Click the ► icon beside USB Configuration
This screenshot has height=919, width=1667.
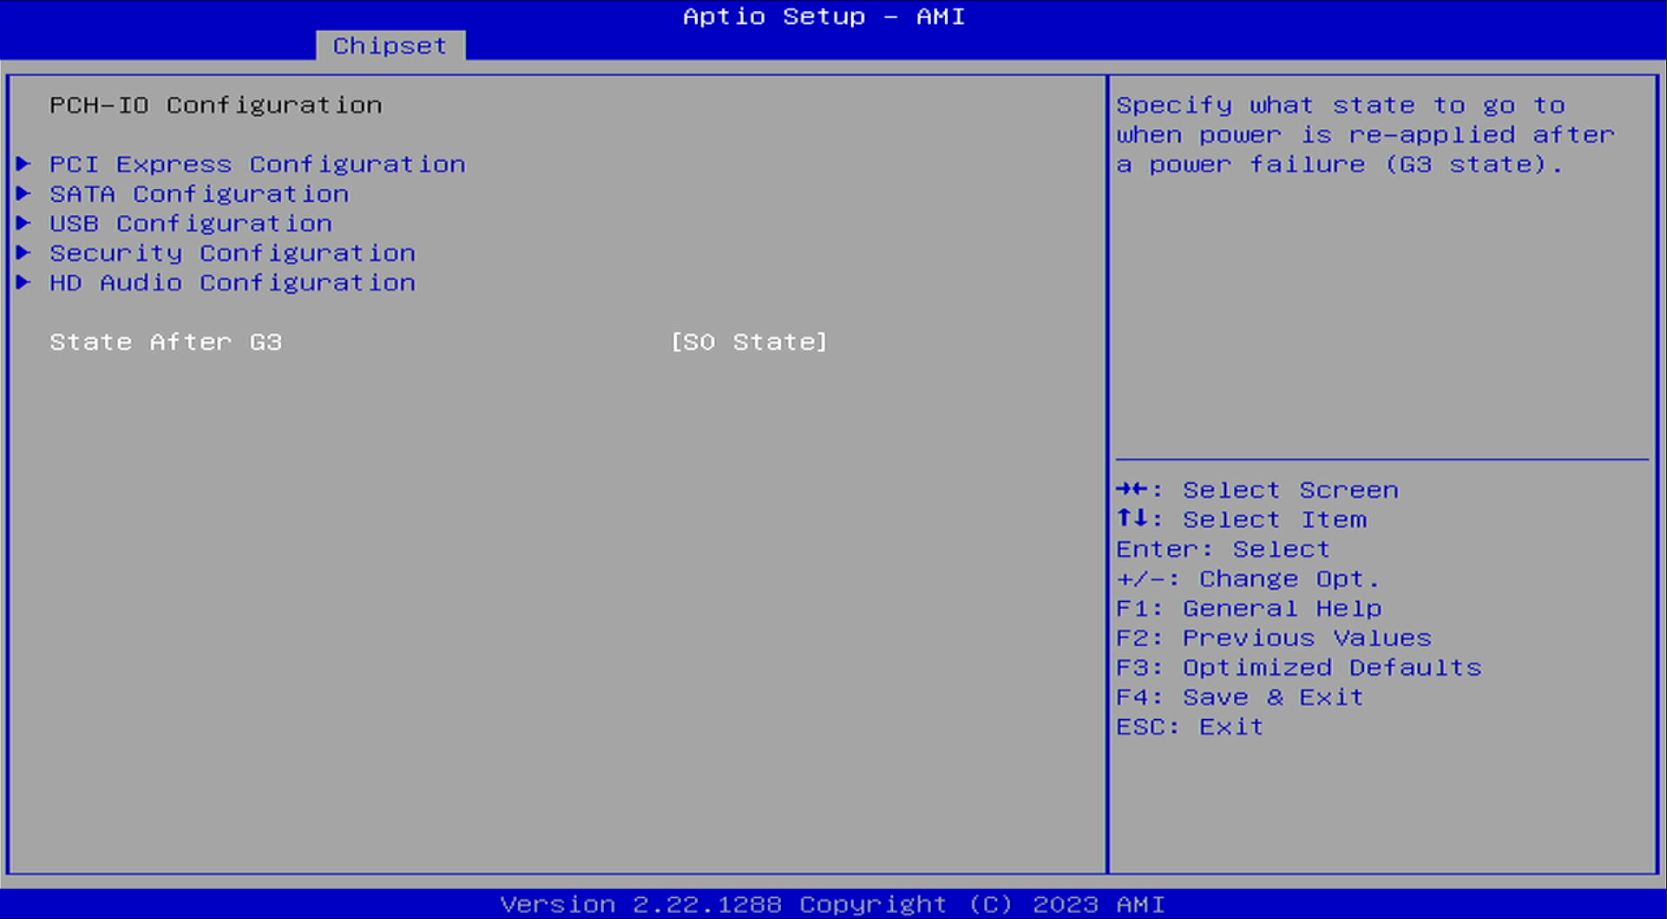pos(25,223)
